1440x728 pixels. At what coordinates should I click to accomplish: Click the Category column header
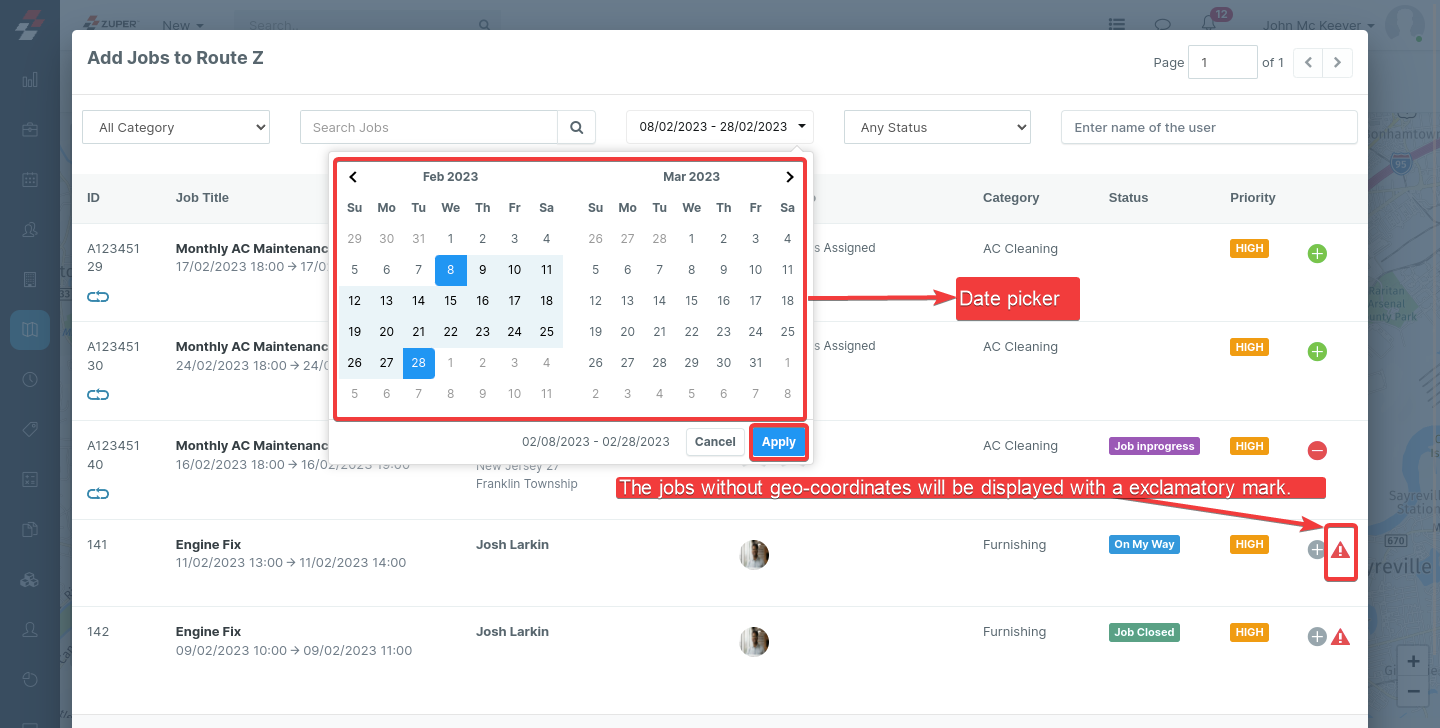tap(1011, 198)
